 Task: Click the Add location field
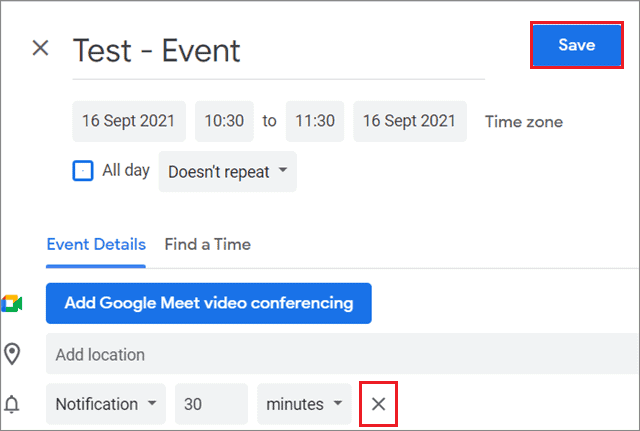point(340,354)
